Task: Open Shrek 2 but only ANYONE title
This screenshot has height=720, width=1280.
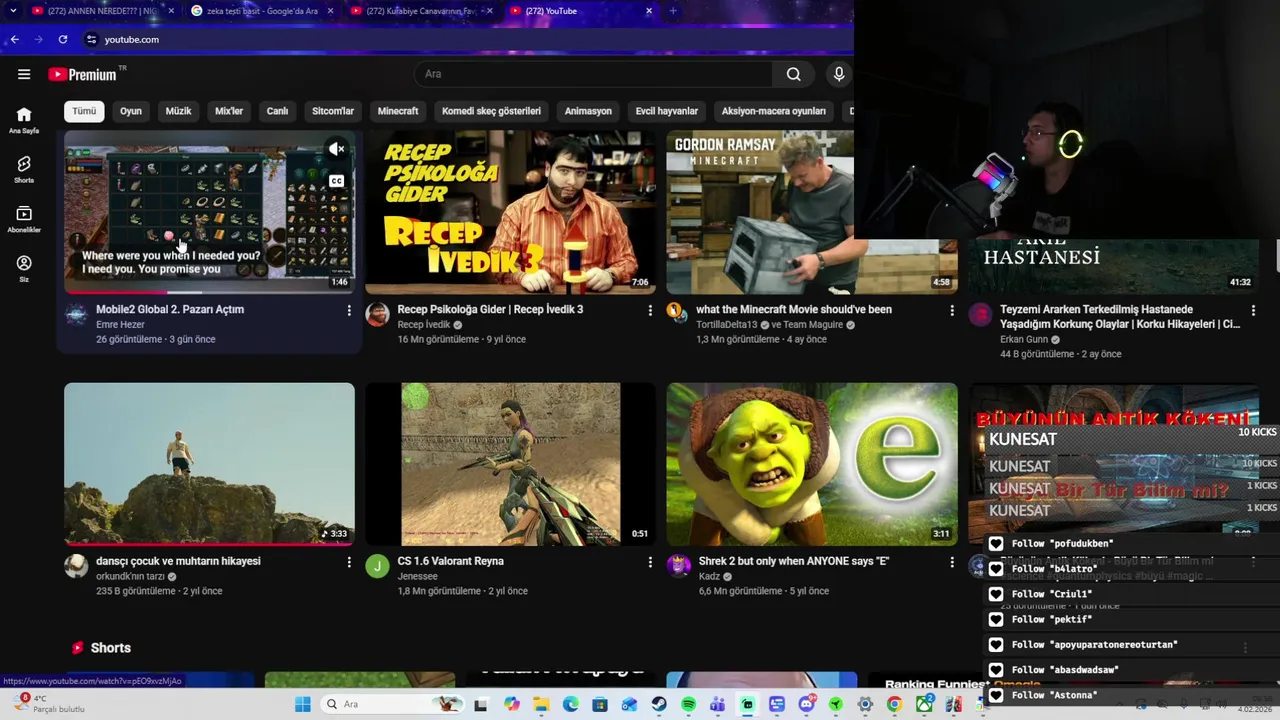Action: pos(793,561)
